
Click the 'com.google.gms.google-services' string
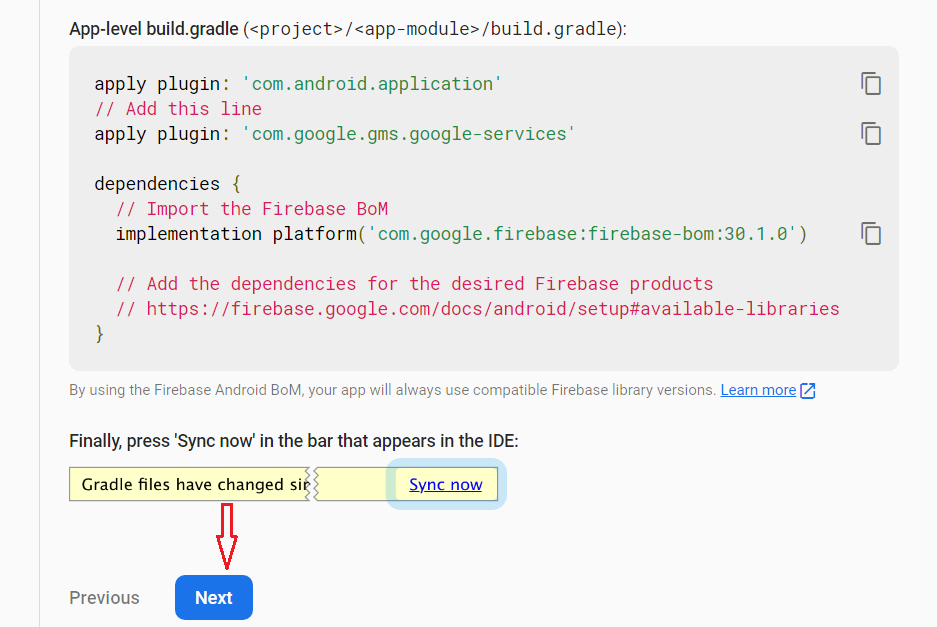pos(408,134)
